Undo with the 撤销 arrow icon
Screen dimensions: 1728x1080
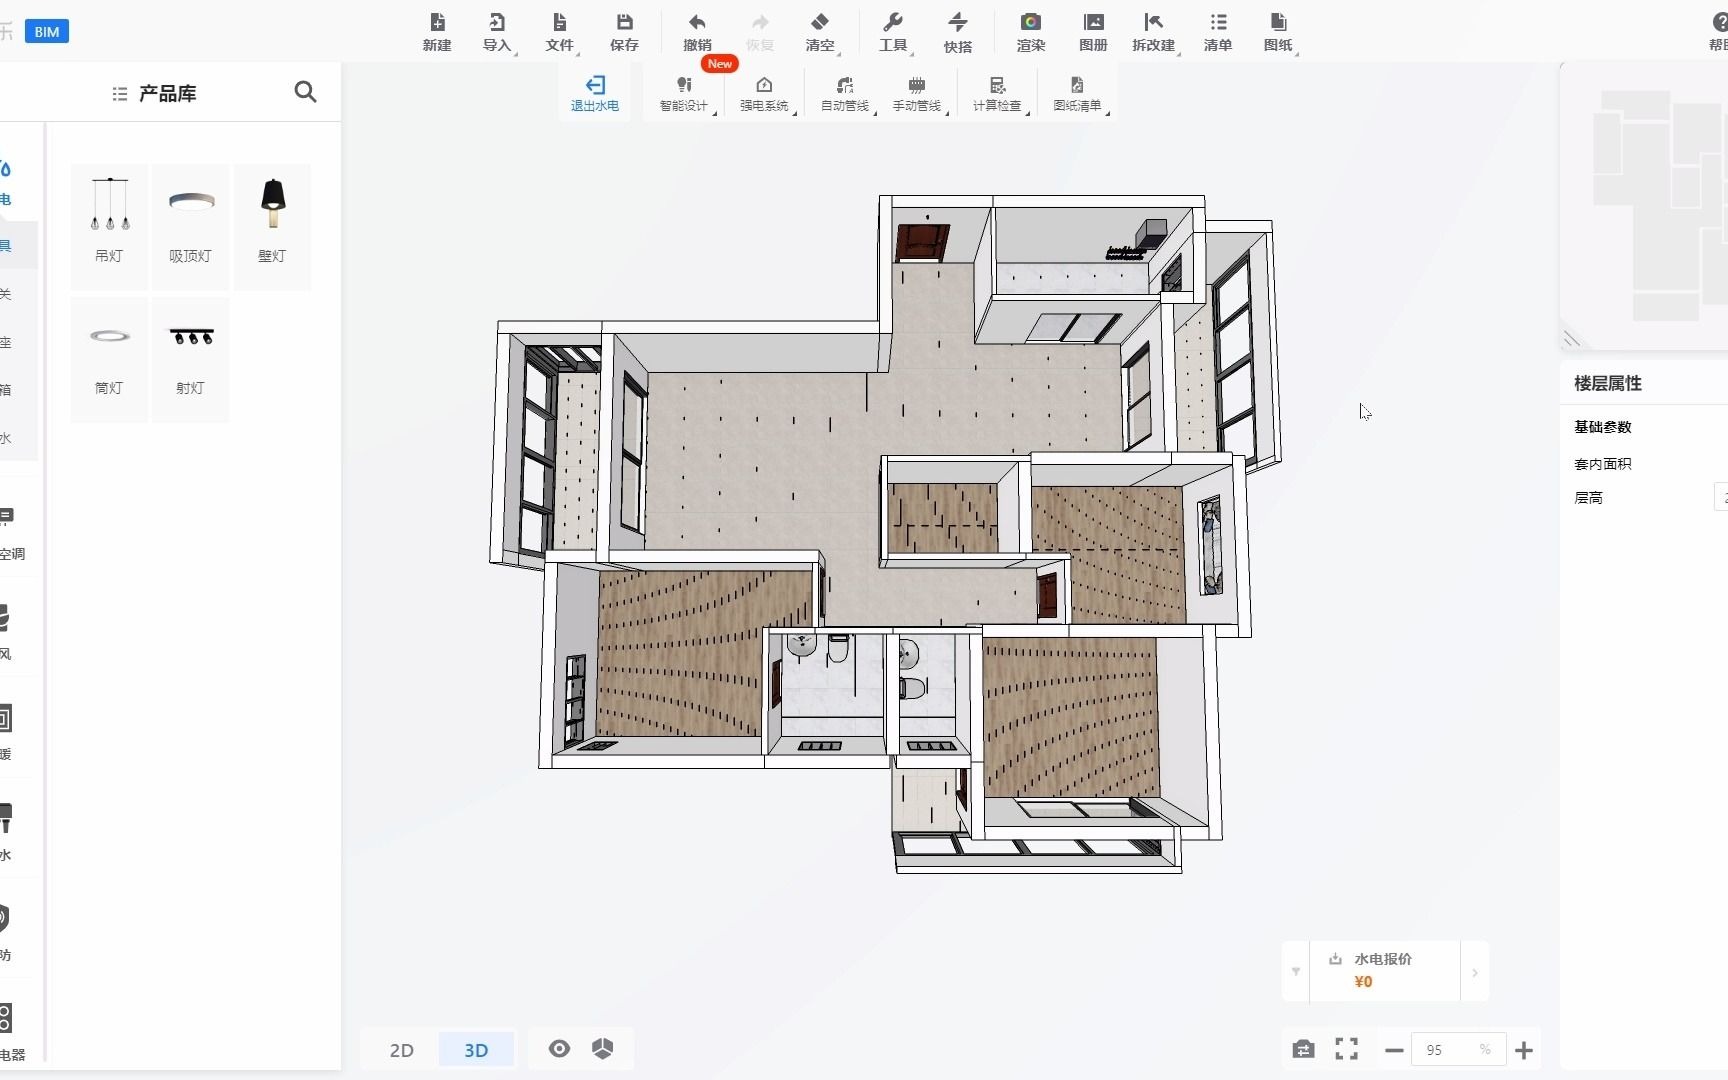coord(697,32)
